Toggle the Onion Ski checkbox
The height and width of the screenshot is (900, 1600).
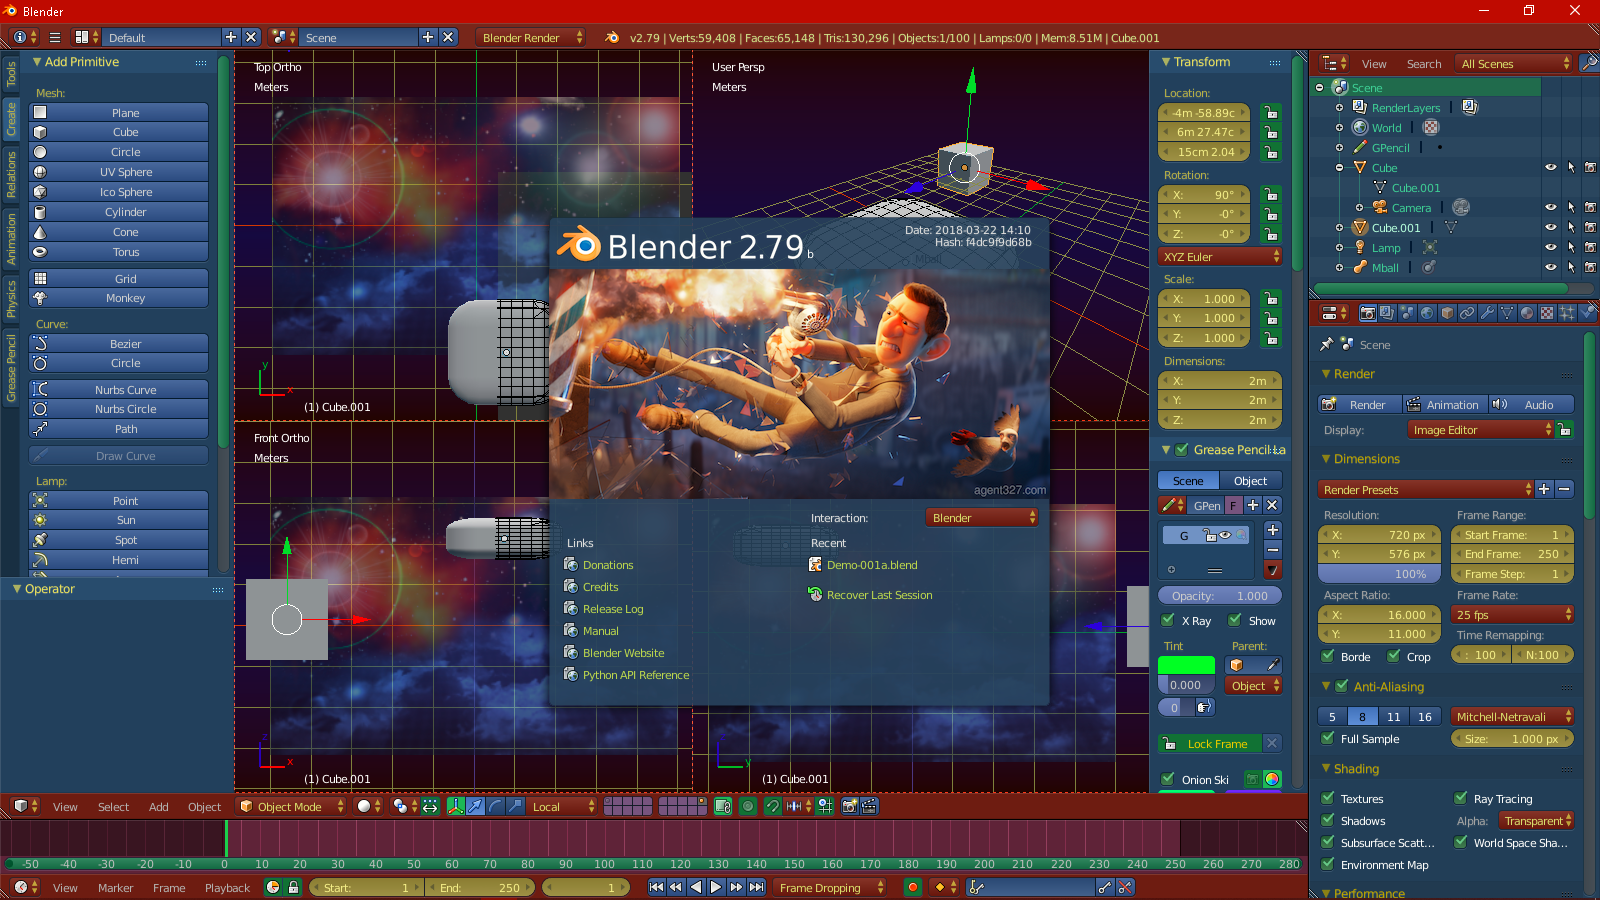tap(1168, 779)
